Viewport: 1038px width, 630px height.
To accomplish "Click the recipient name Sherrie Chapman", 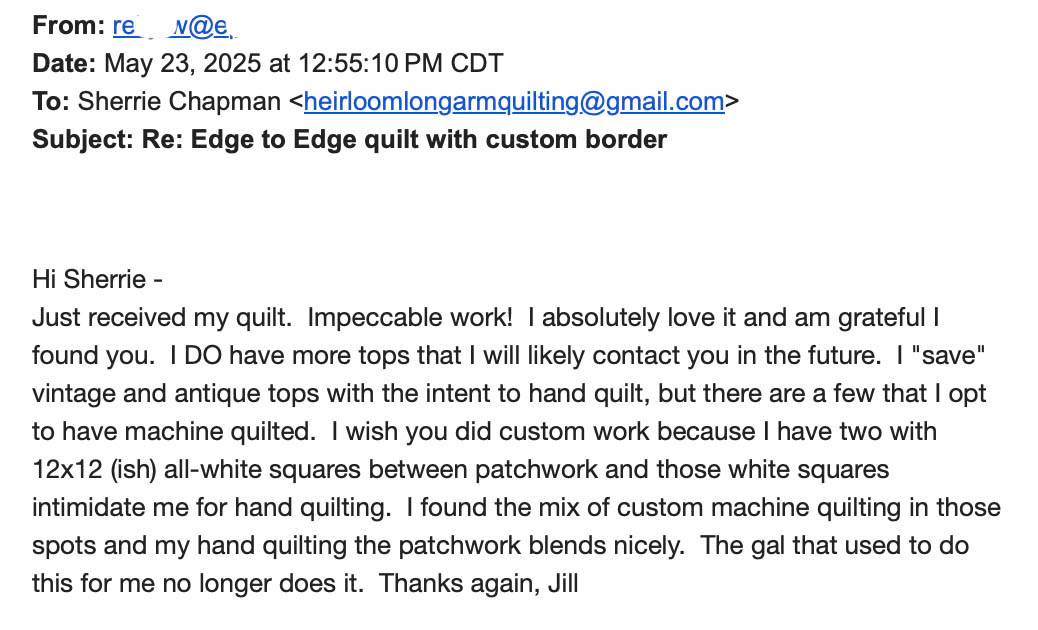I will (x=179, y=101).
